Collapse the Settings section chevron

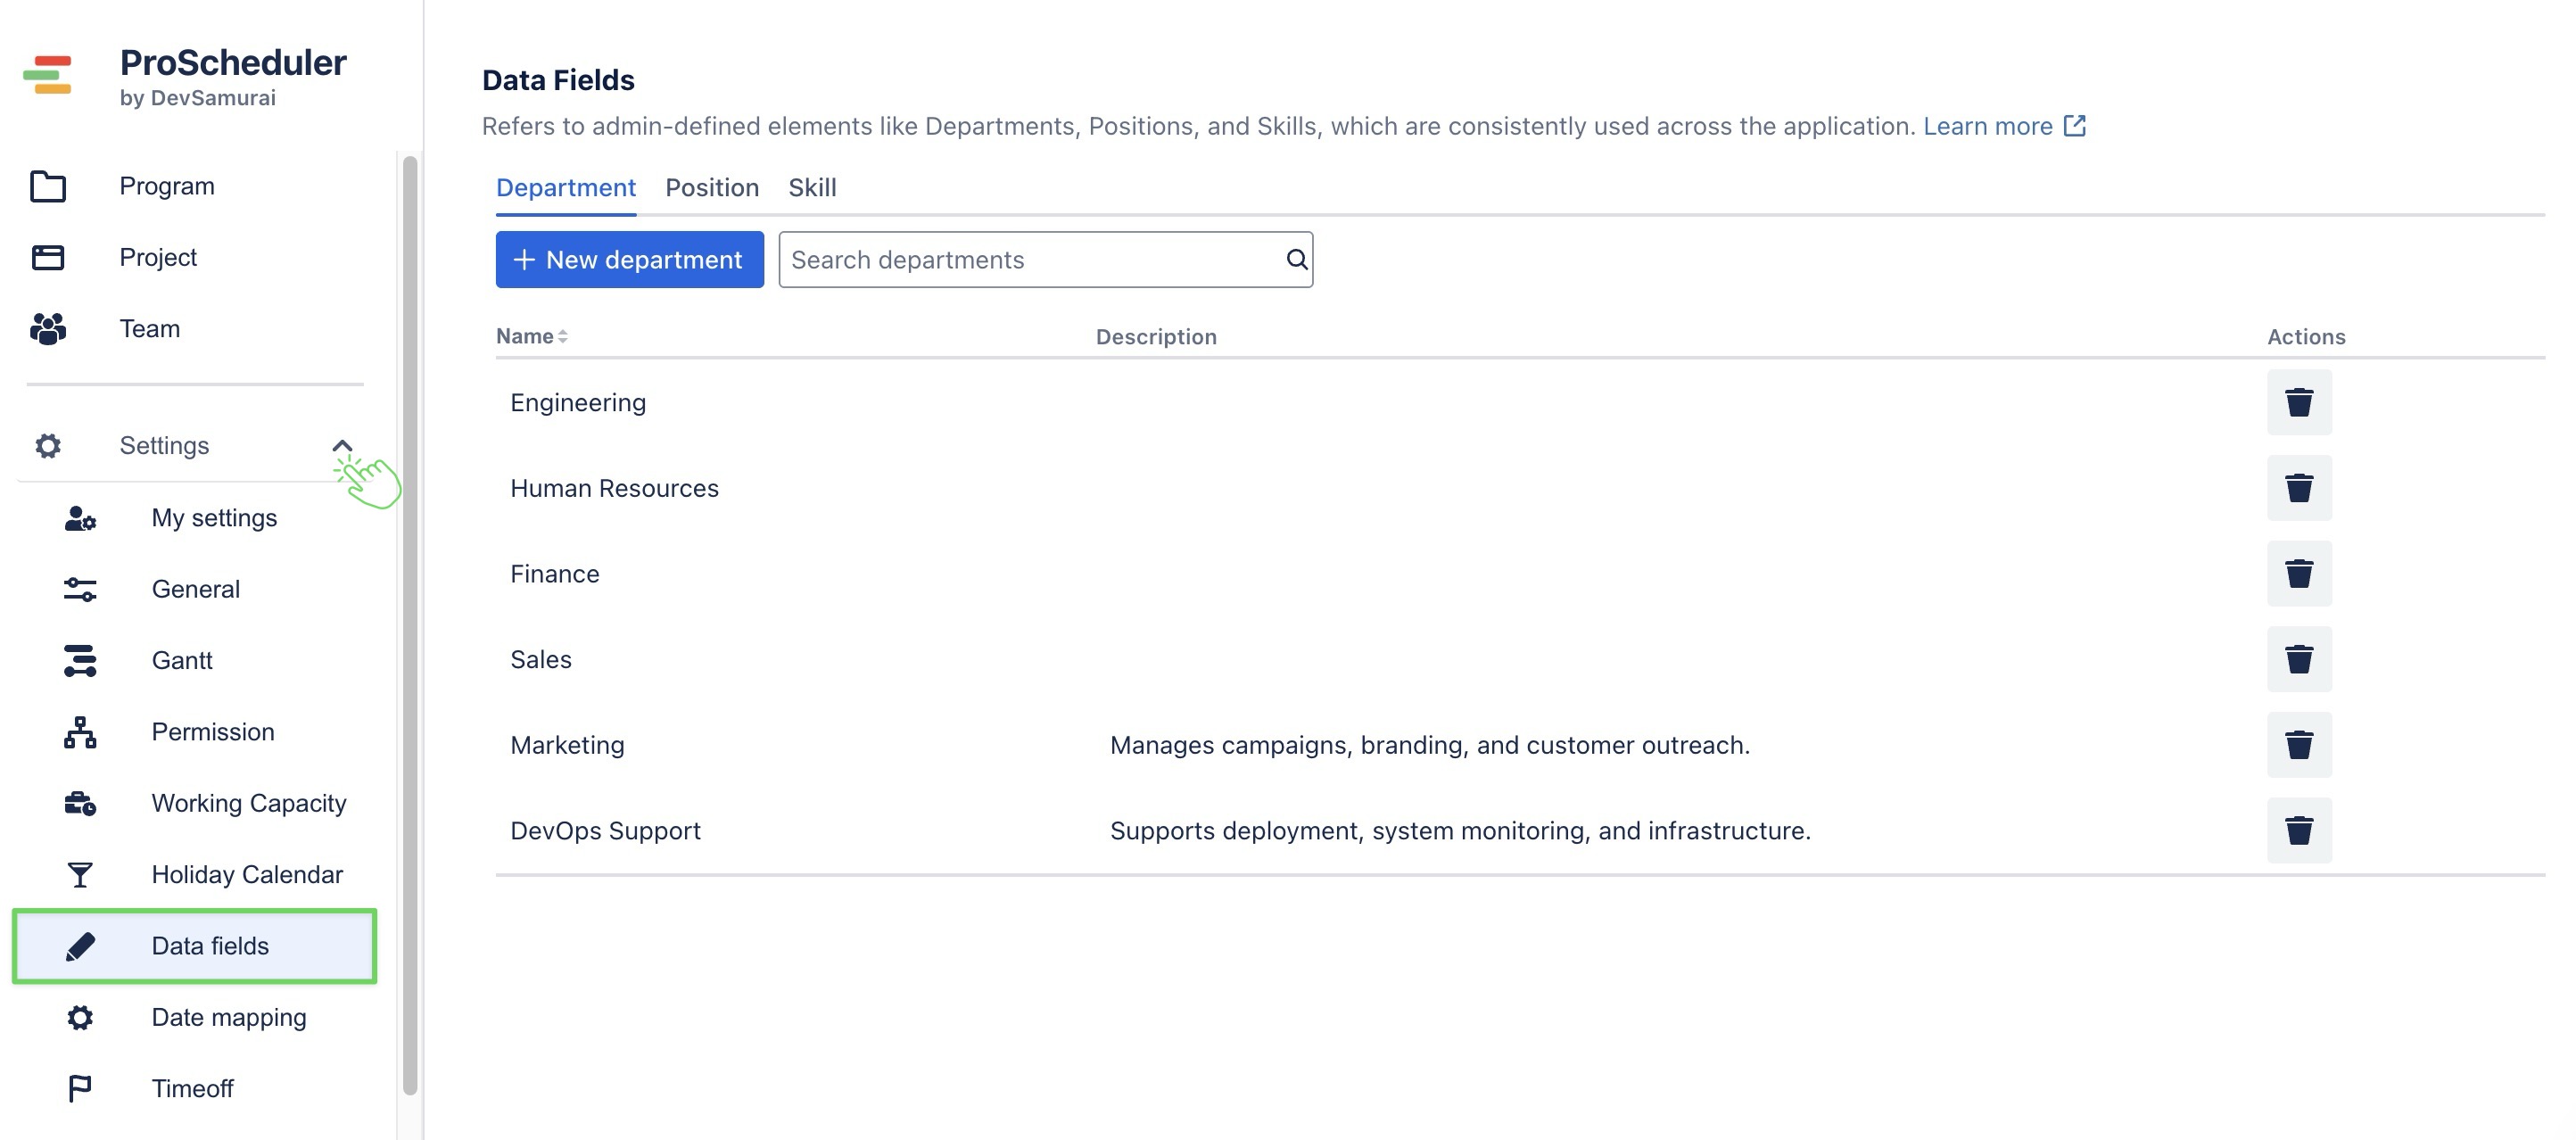[x=342, y=446]
